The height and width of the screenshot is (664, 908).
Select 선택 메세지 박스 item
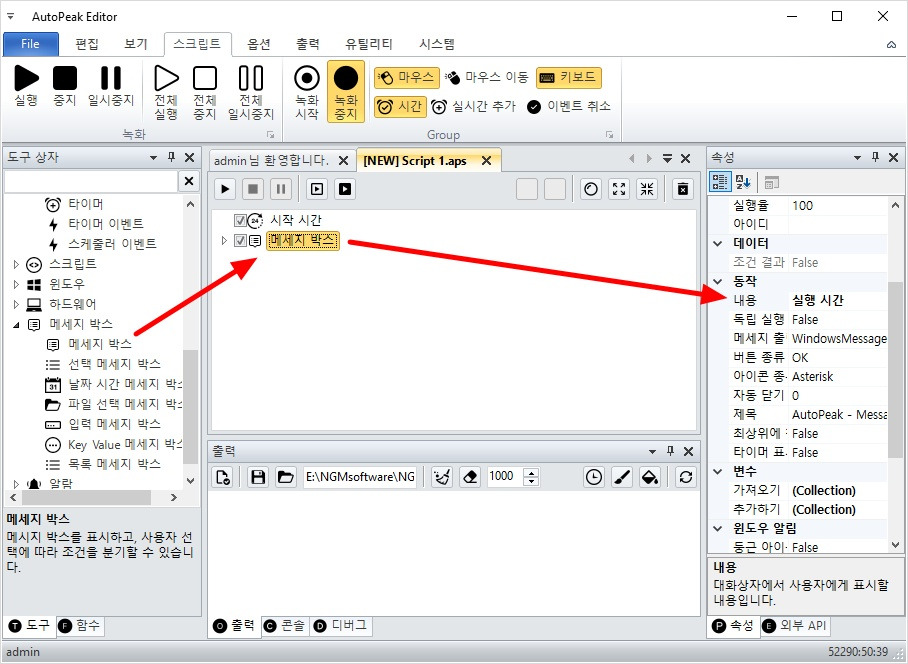pyautogui.click(x=114, y=364)
